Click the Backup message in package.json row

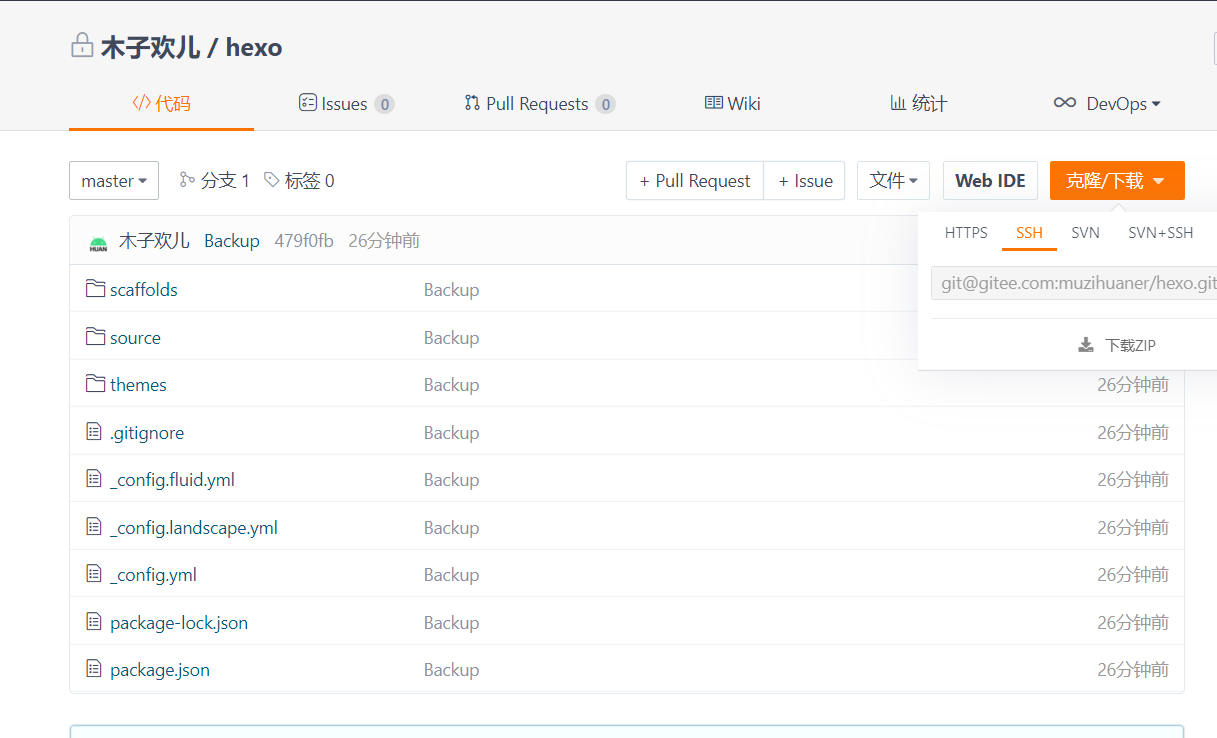(451, 670)
